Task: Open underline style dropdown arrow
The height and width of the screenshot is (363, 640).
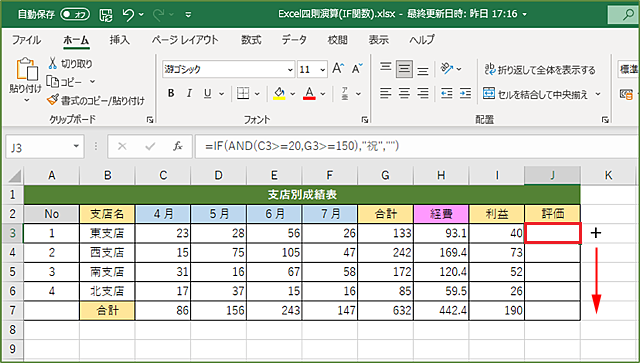Action: click(x=222, y=94)
